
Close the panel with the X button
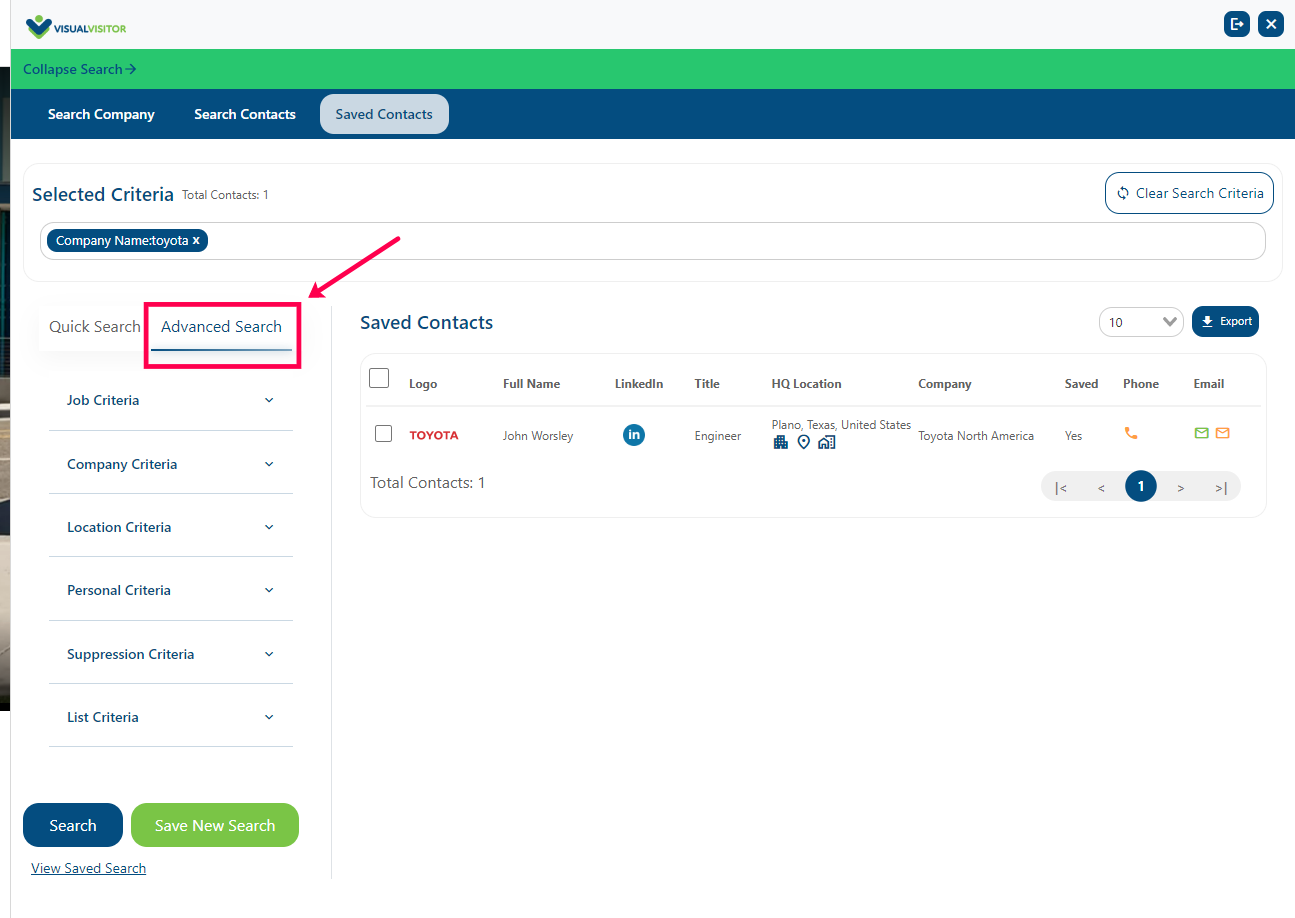click(x=1271, y=24)
